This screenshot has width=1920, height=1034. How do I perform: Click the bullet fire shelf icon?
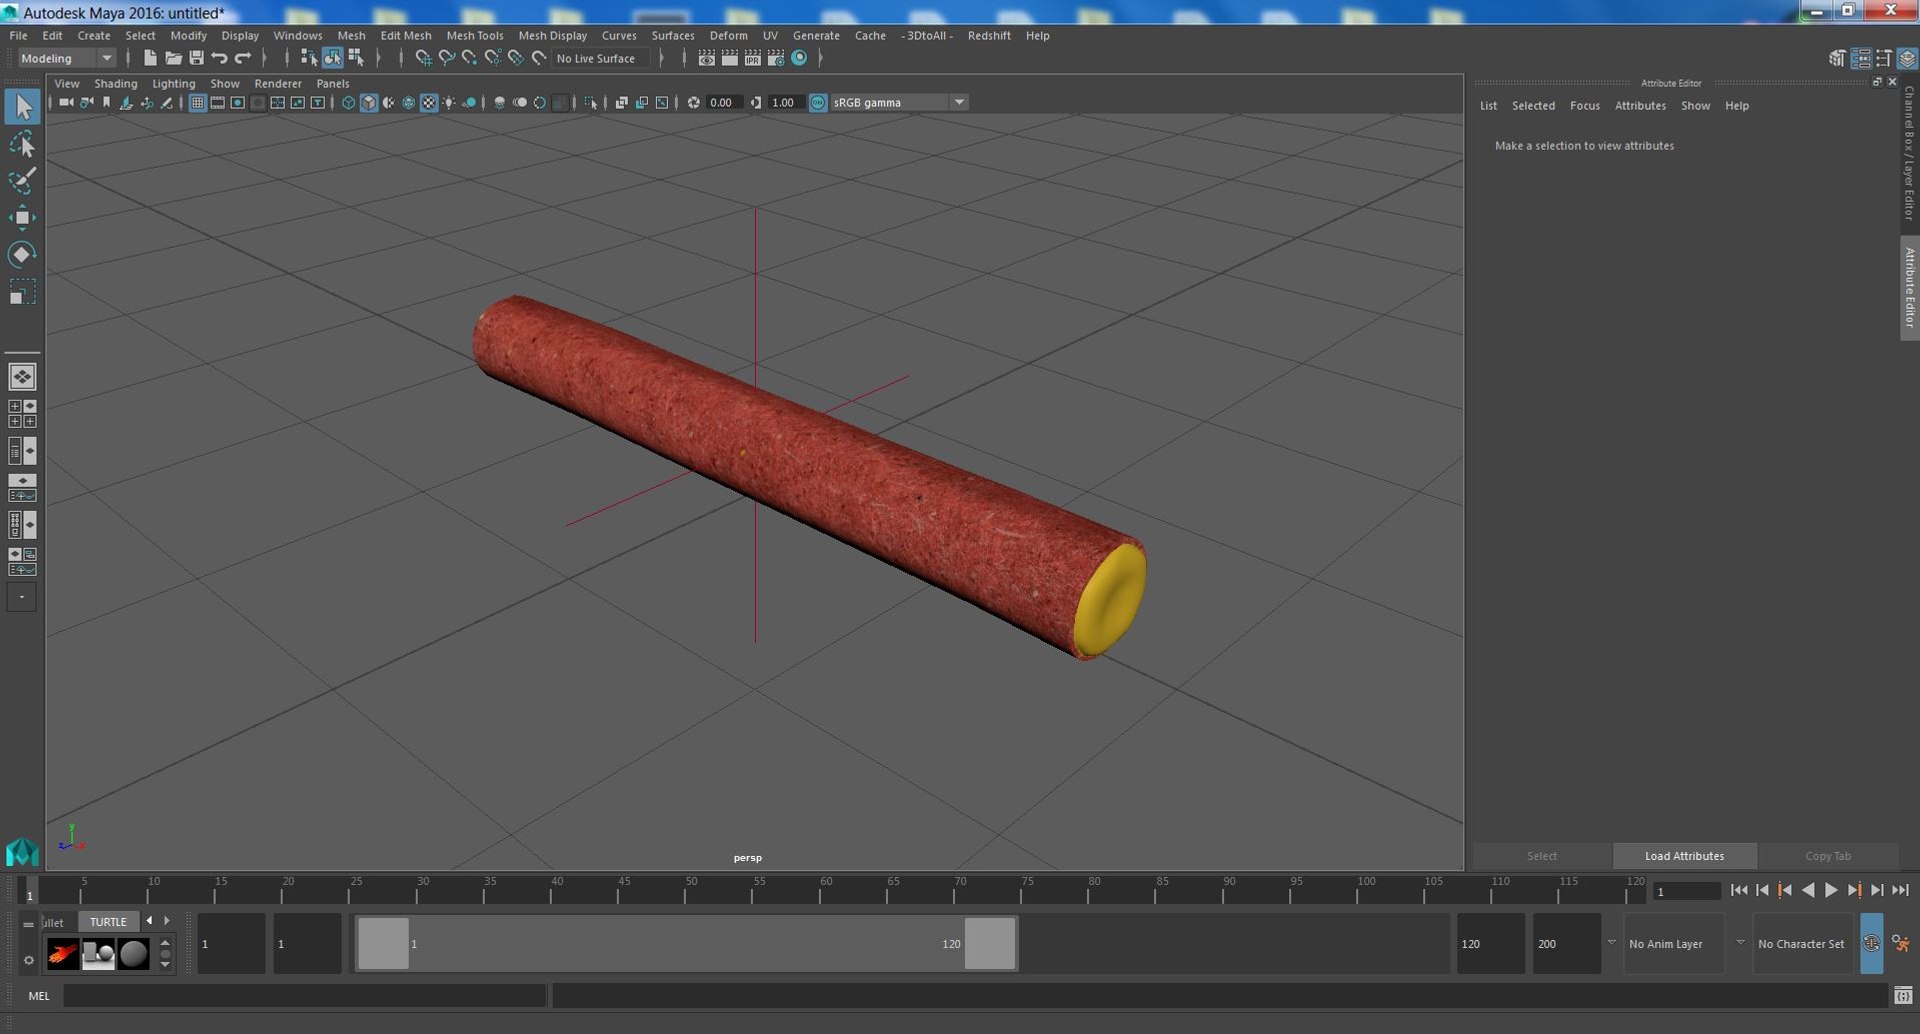tap(62, 954)
